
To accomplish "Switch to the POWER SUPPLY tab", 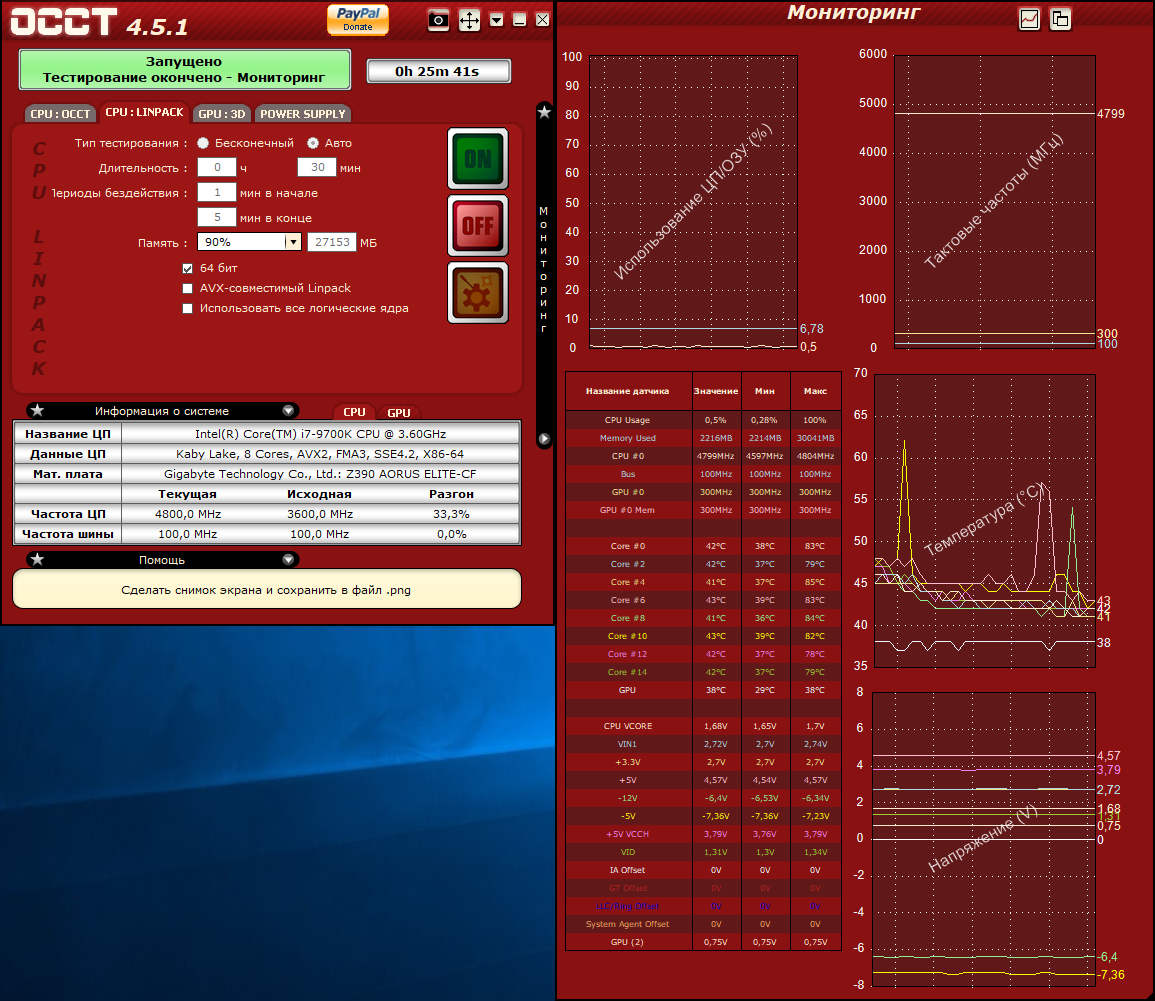I will (x=303, y=113).
